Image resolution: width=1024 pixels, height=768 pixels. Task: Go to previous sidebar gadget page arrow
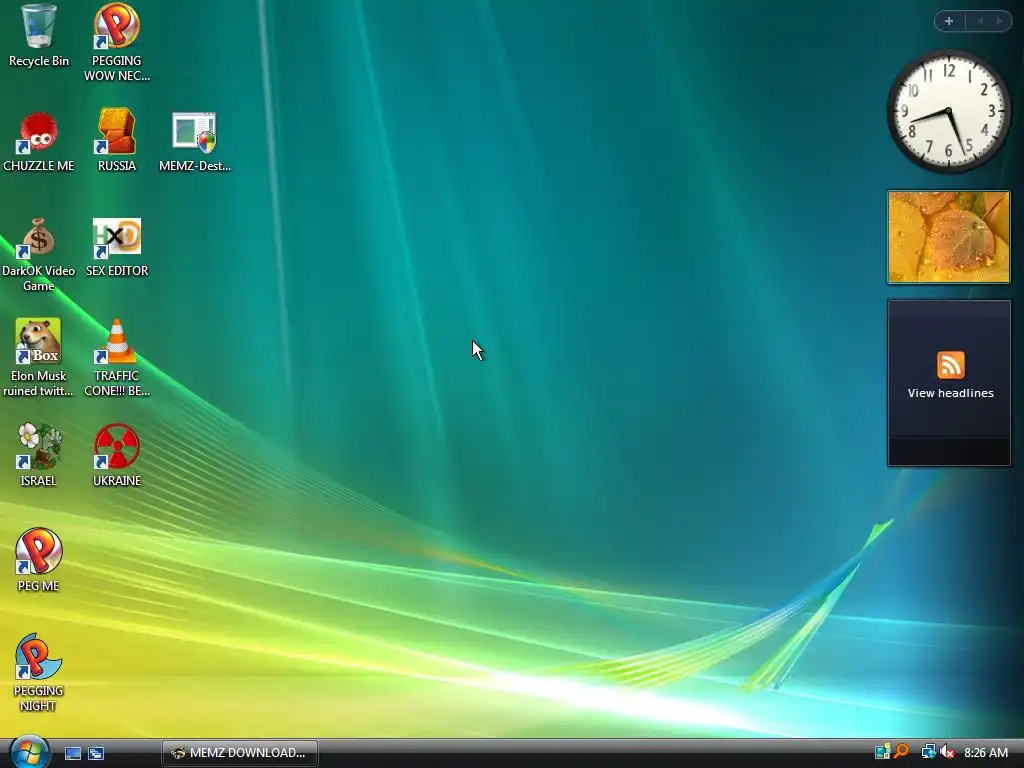(980, 21)
